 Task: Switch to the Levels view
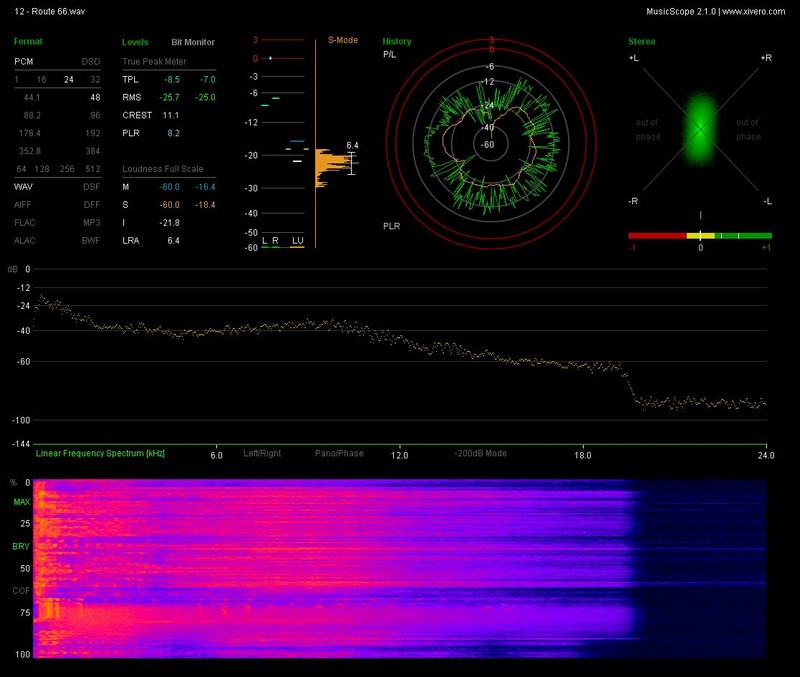[135, 42]
